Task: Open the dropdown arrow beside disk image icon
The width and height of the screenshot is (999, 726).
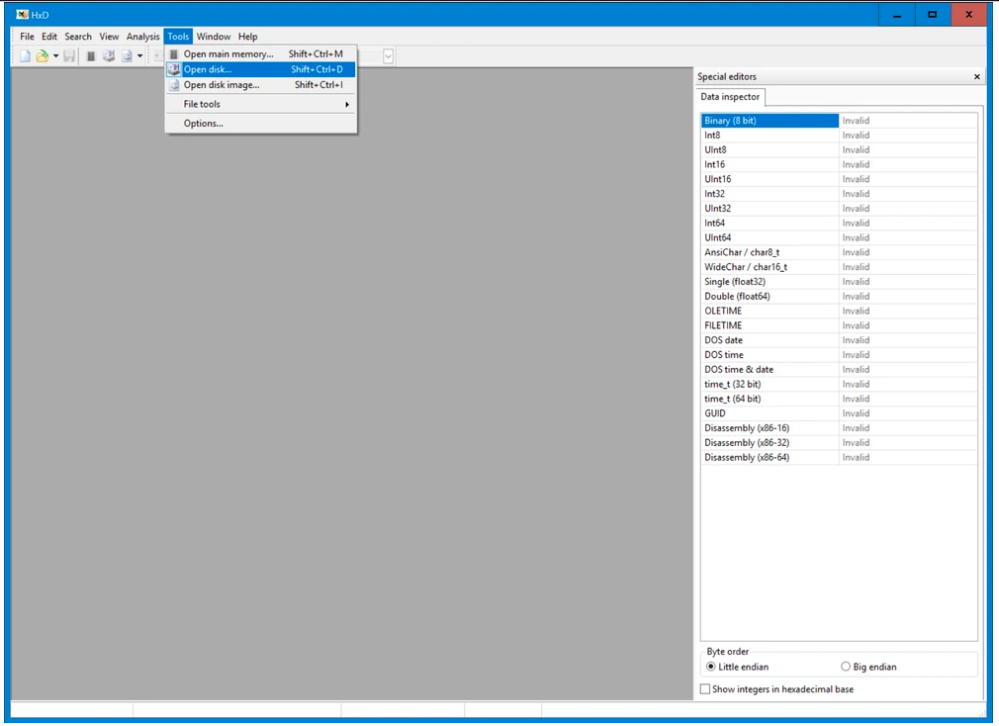Action: coord(141,56)
